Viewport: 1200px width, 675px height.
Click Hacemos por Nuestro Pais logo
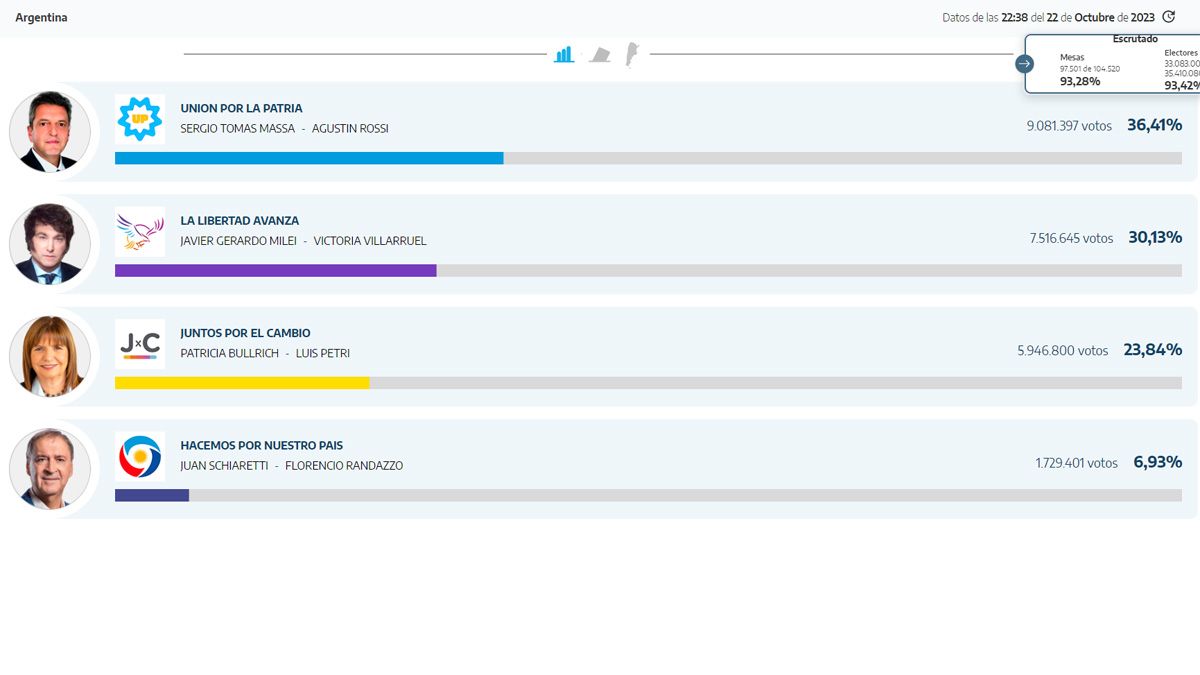coord(139,456)
